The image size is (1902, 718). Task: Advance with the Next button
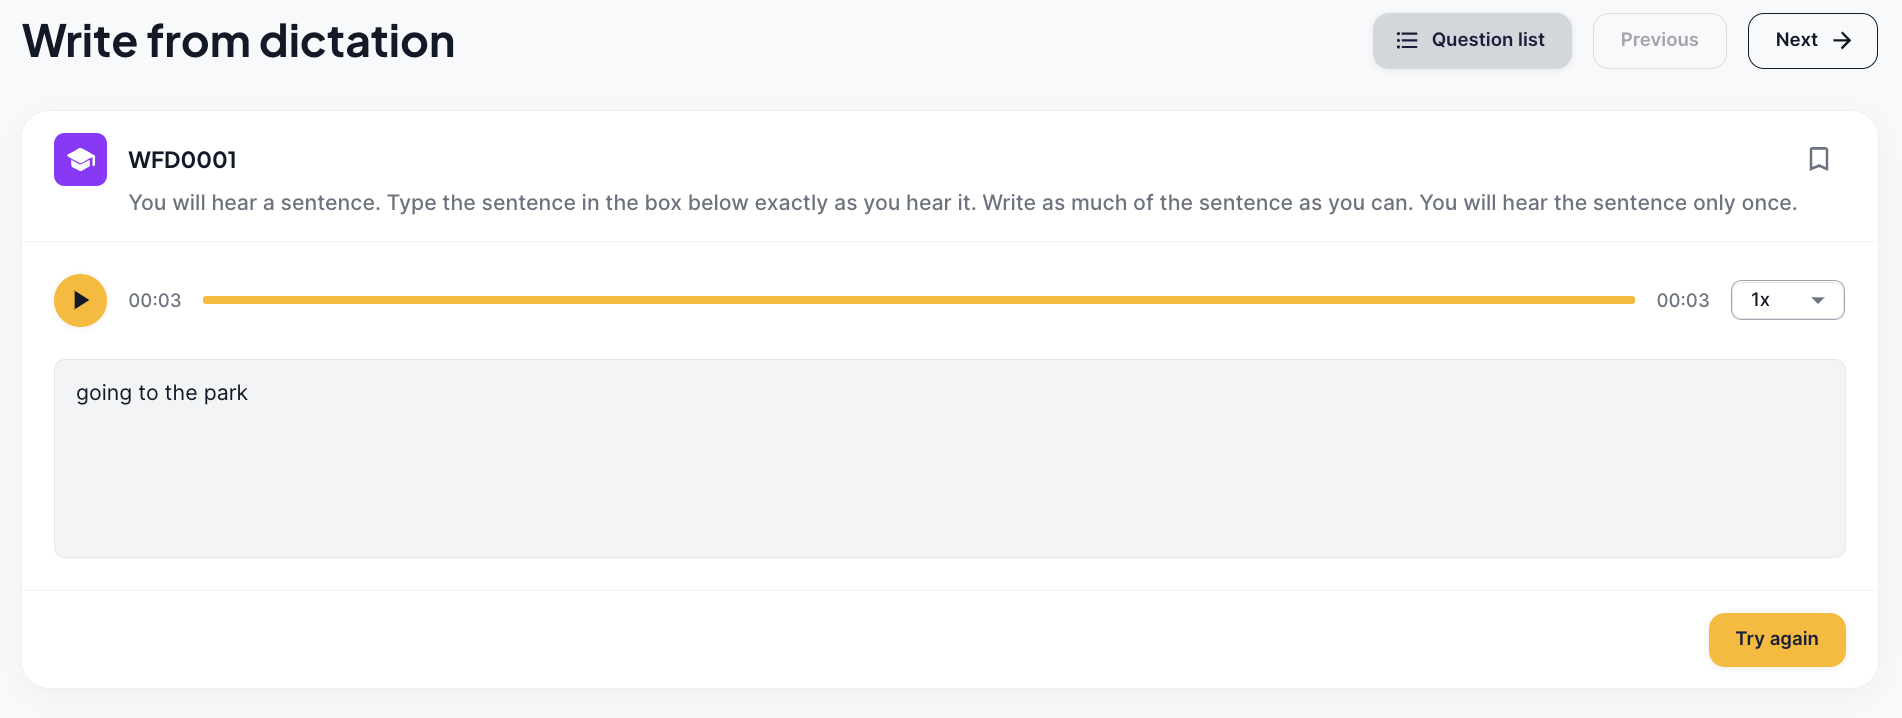(1812, 40)
